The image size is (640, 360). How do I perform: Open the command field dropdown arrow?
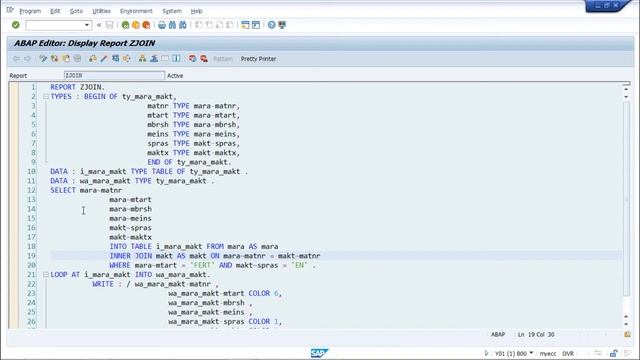[87, 25]
